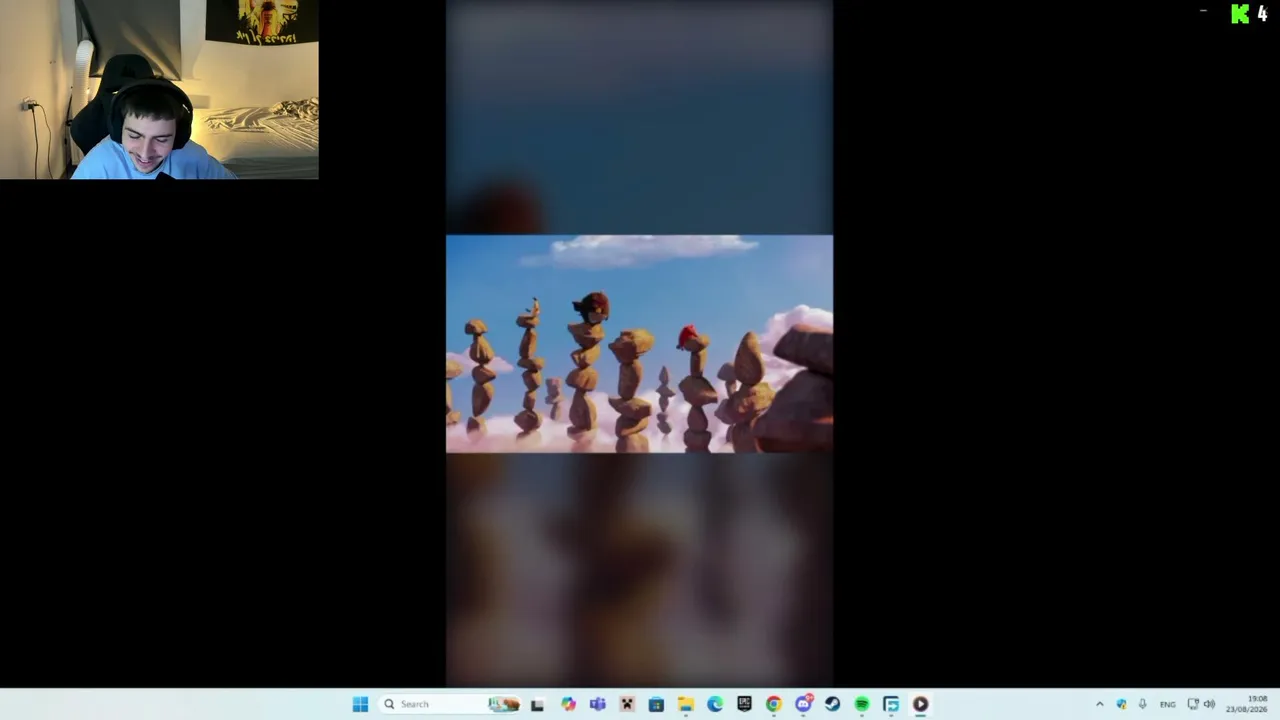
Task: Launch Steam from the taskbar
Action: point(832,704)
